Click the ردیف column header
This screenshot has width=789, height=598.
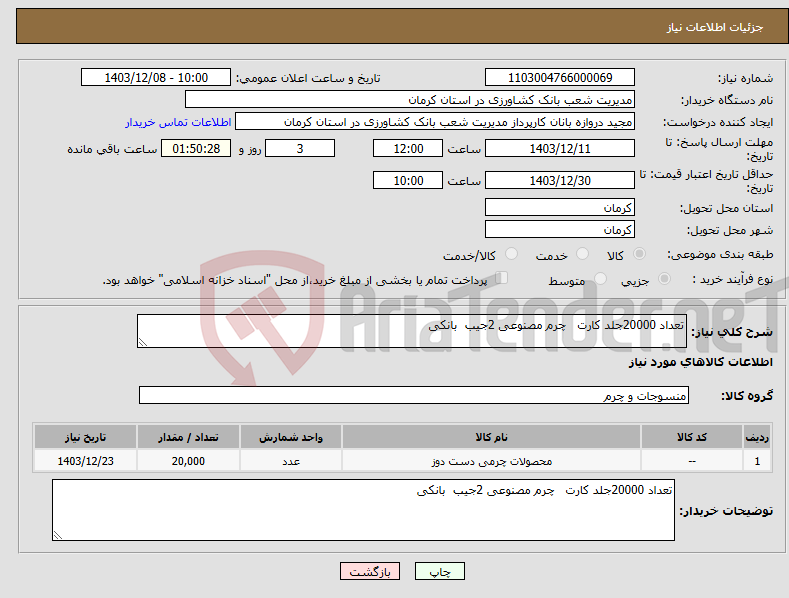pos(757,437)
